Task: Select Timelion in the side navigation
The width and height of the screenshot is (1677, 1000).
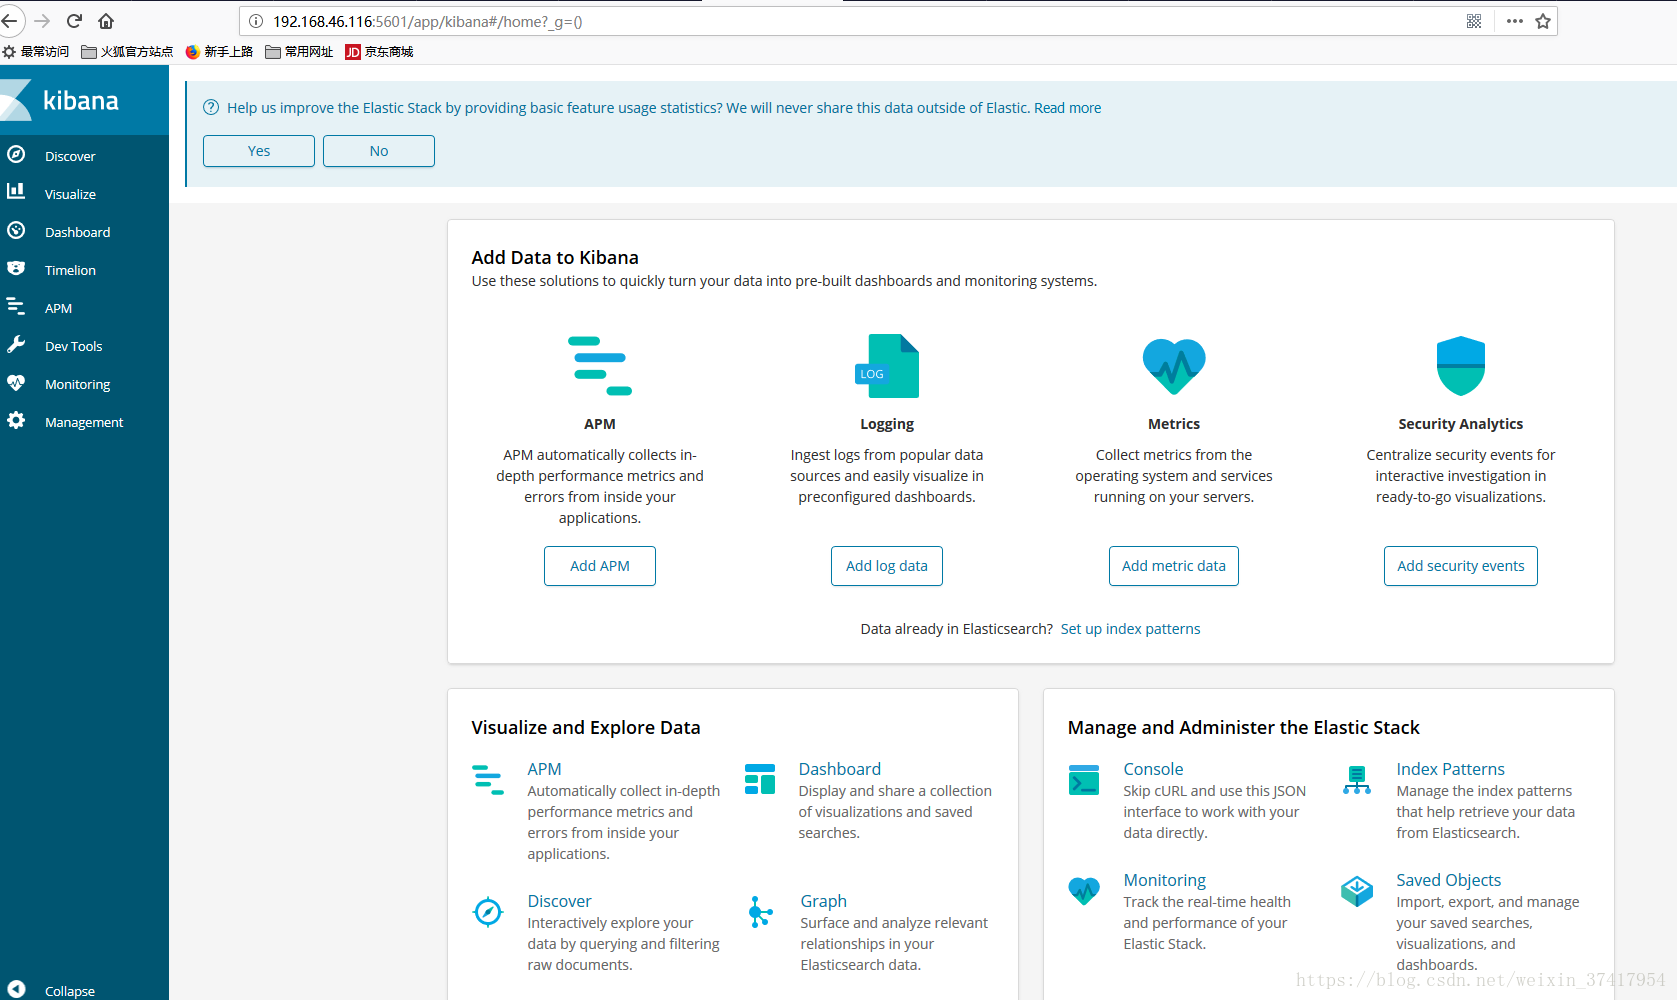Action: [70, 270]
